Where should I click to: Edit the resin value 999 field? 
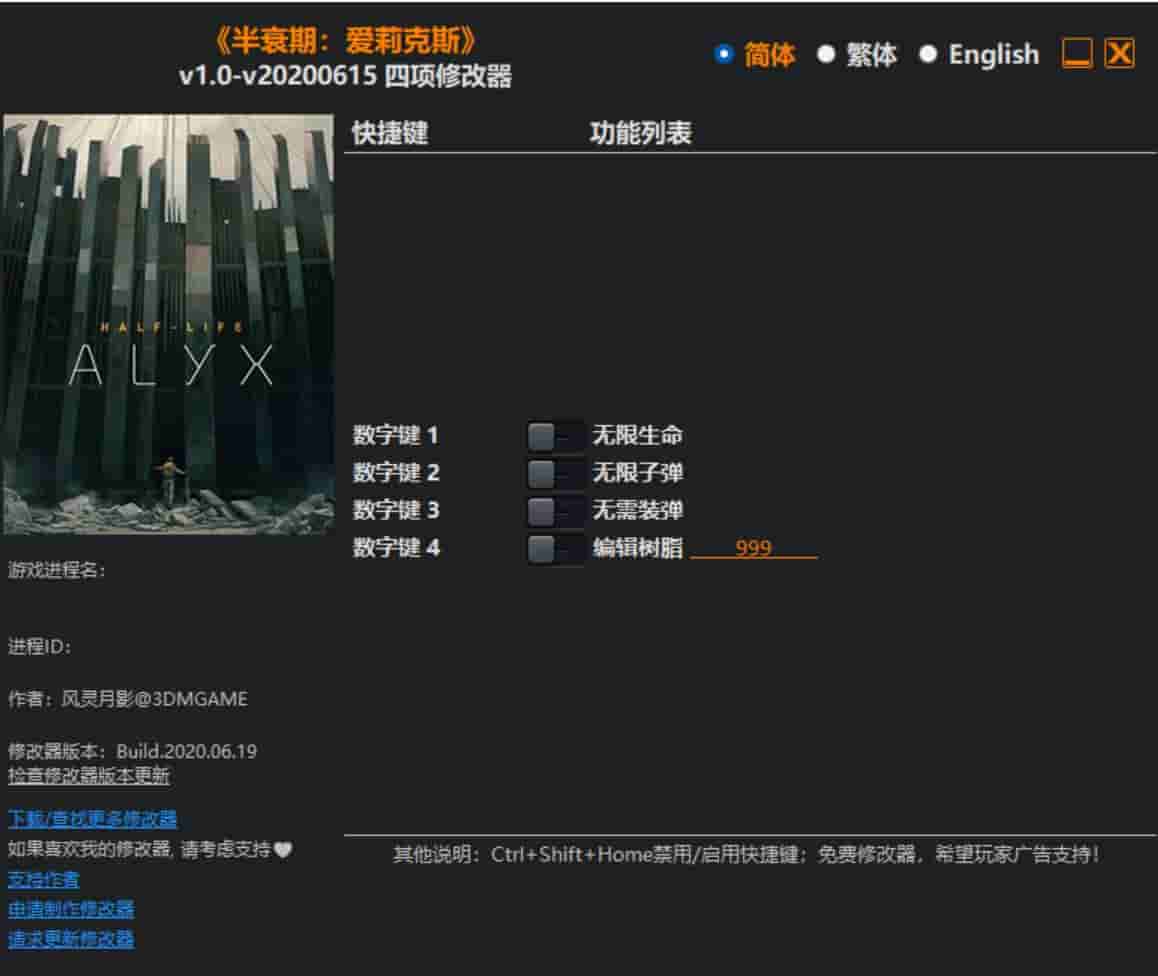coord(755,549)
